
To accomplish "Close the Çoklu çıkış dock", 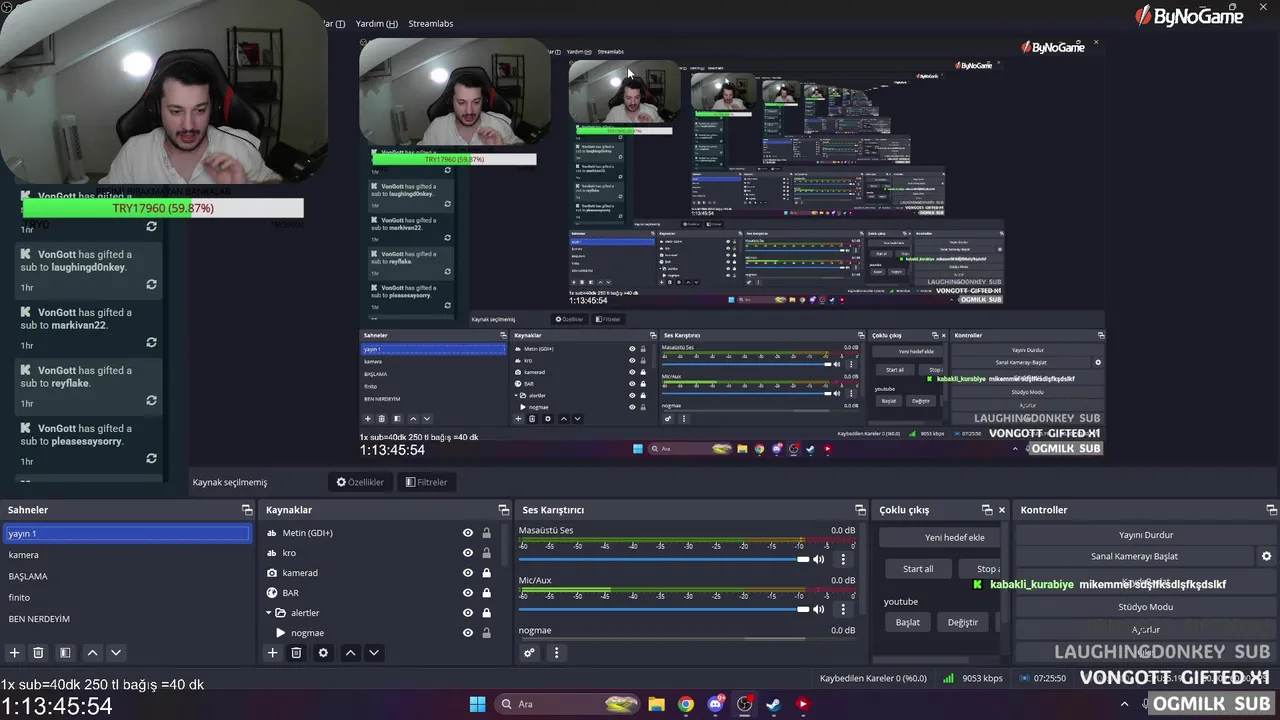I will coord(1002,510).
